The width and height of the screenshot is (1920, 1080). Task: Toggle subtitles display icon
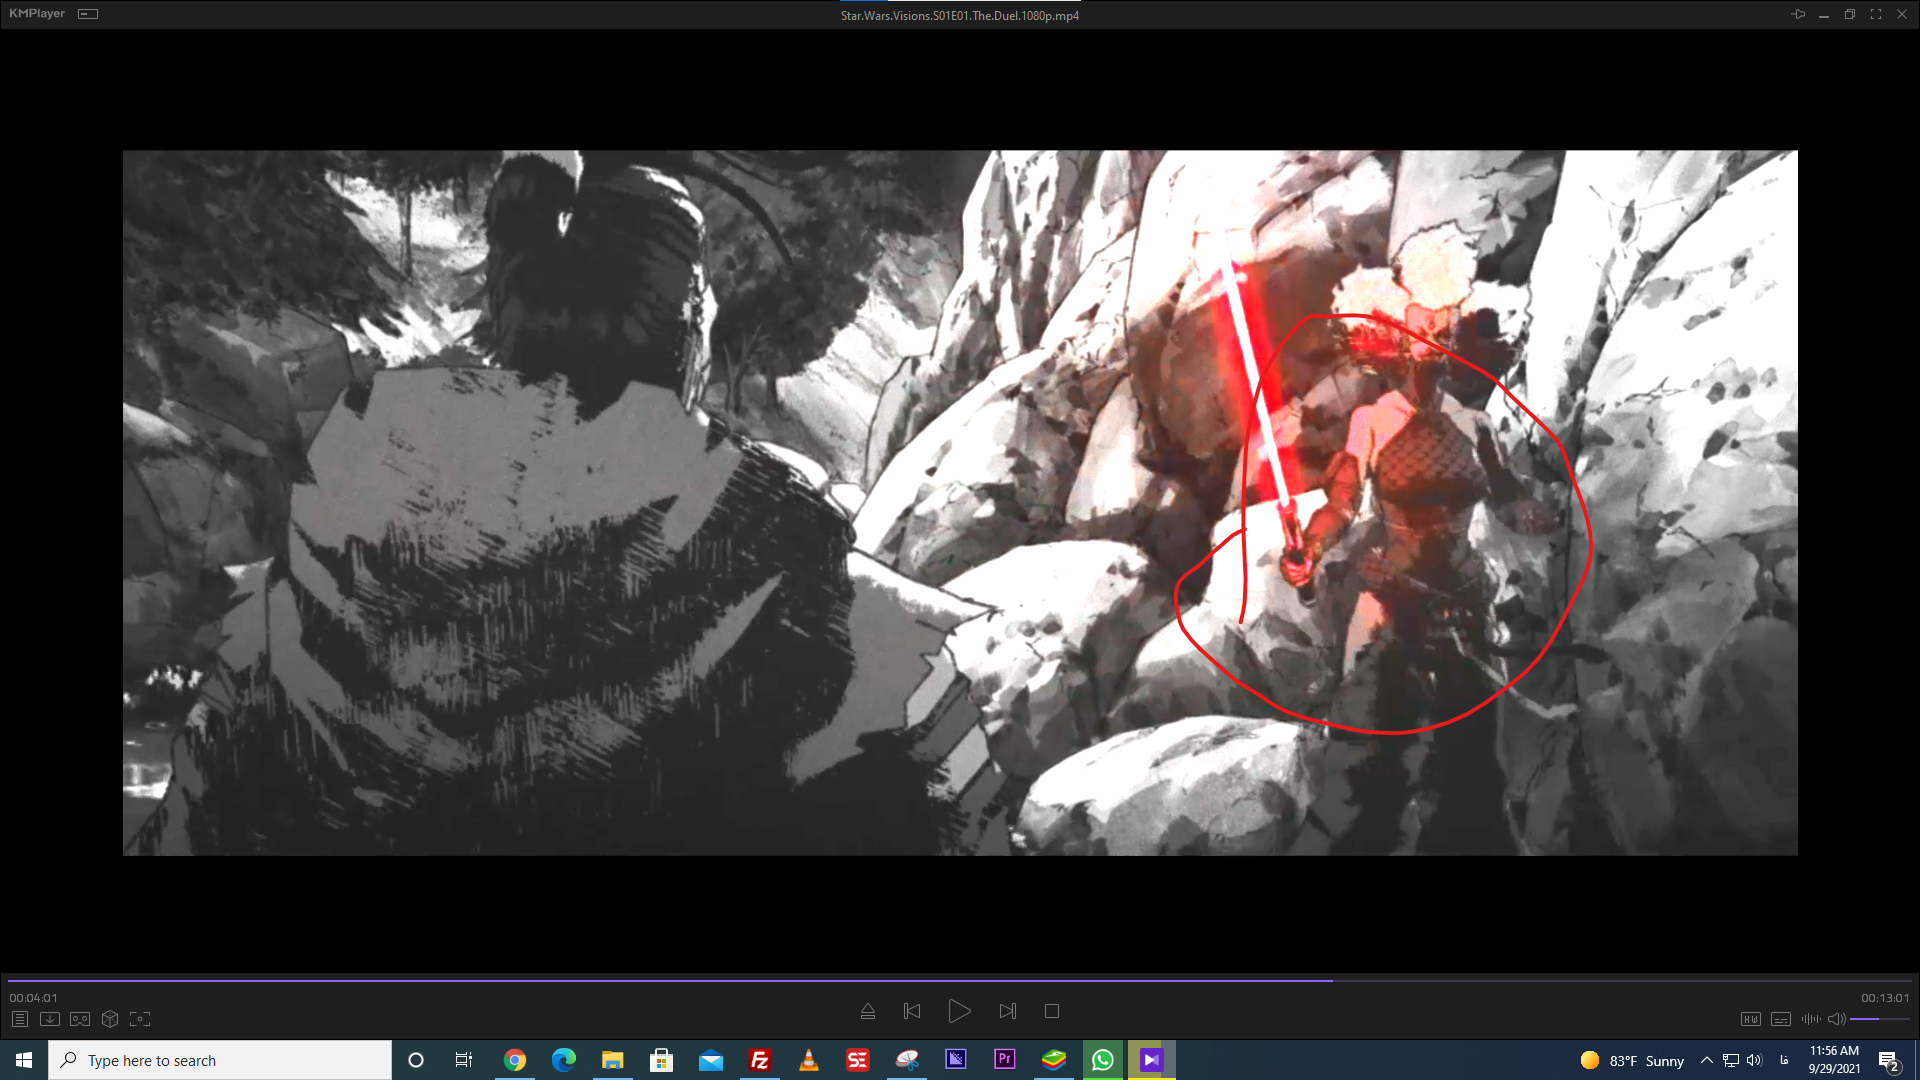click(x=1781, y=1019)
